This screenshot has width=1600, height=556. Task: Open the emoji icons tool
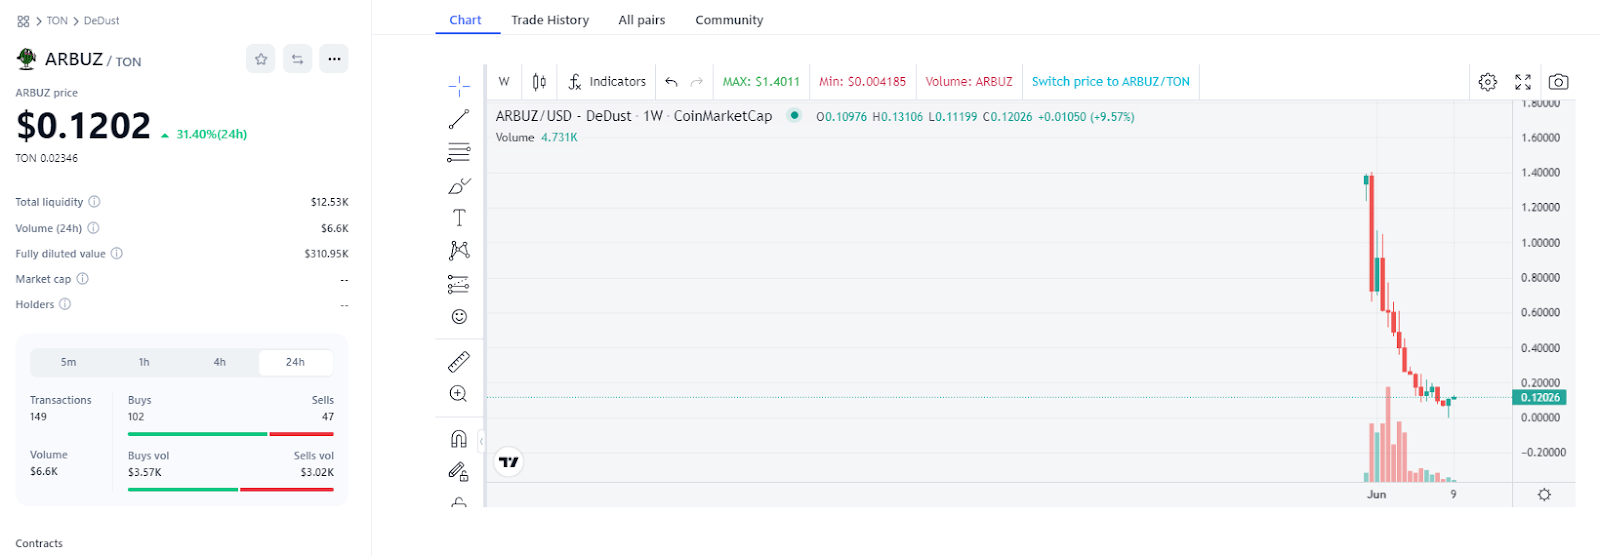click(x=459, y=317)
